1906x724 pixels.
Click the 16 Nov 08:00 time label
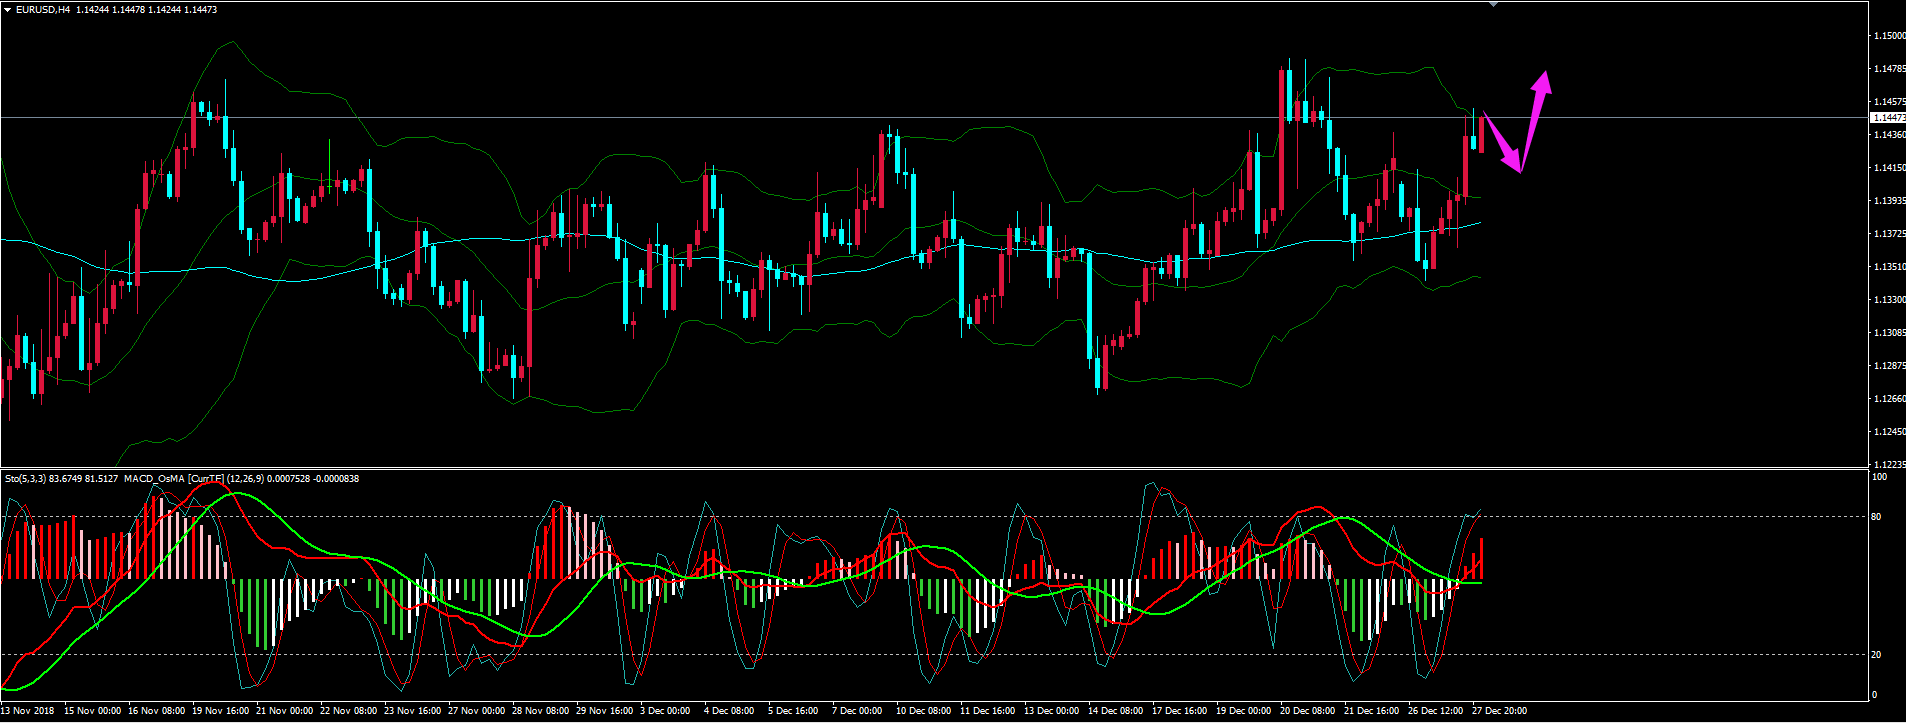[x=156, y=711]
